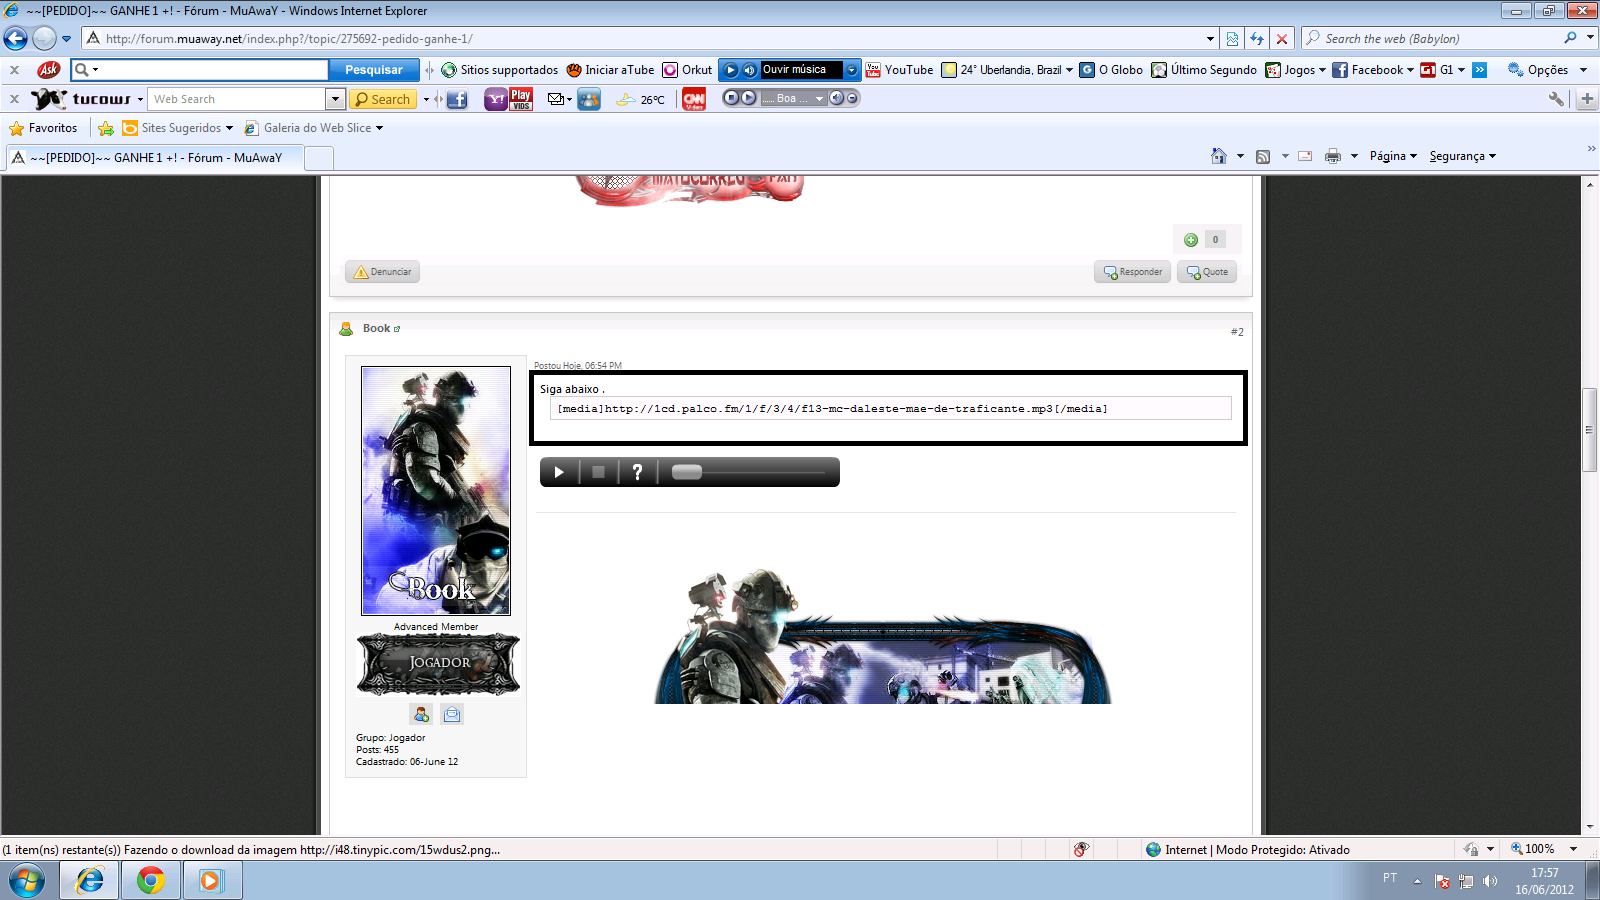Click the Ask toolbar logo
The width and height of the screenshot is (1600, 900).
(48, 70)
